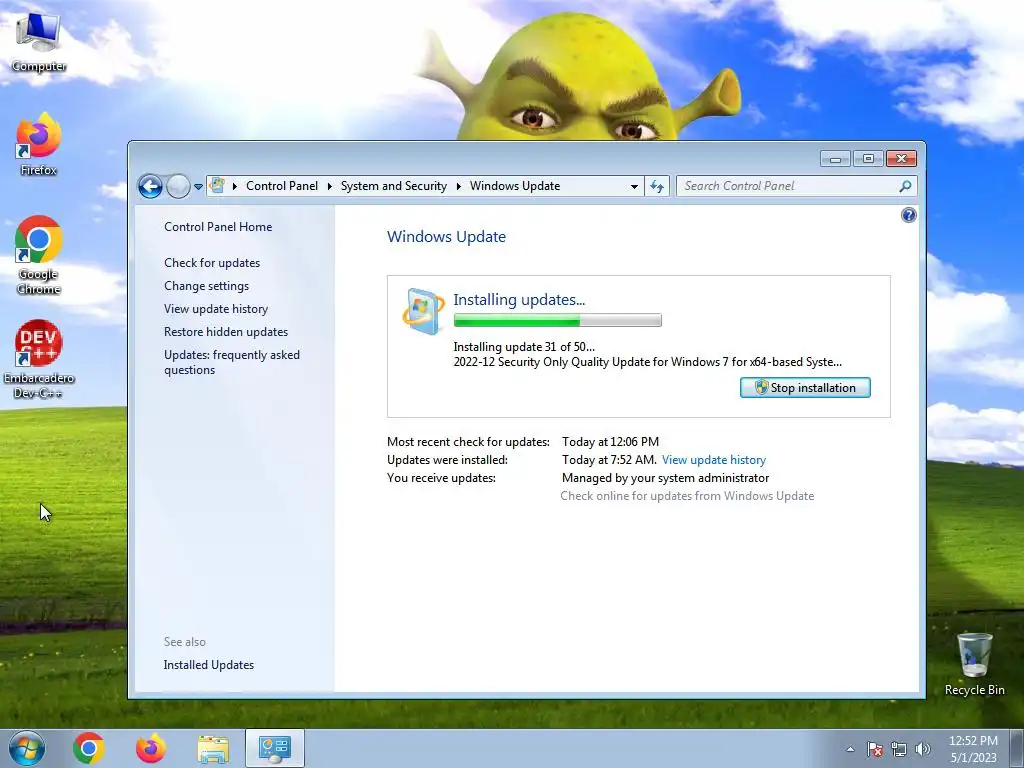Expand the arrow after Control Panel breadcrumb
Image resolution: width=1024 pixels, height=768 pixels.
[329, 186]
